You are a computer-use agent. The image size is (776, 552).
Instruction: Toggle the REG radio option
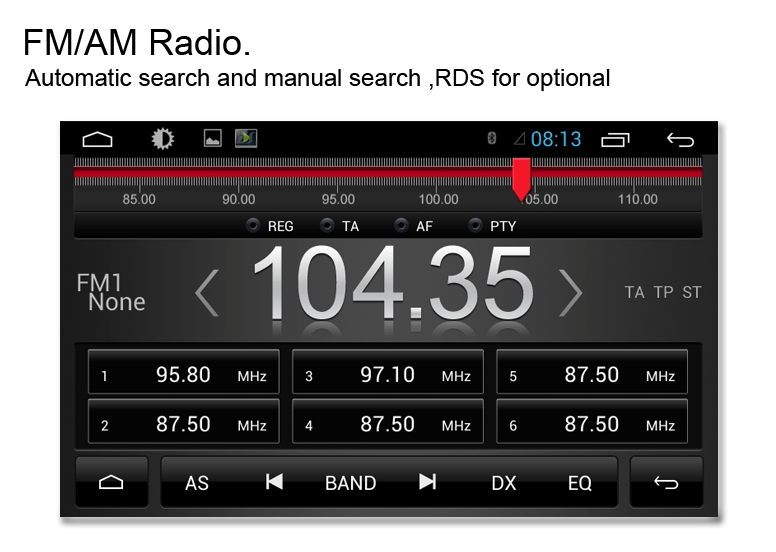point(270,226)
